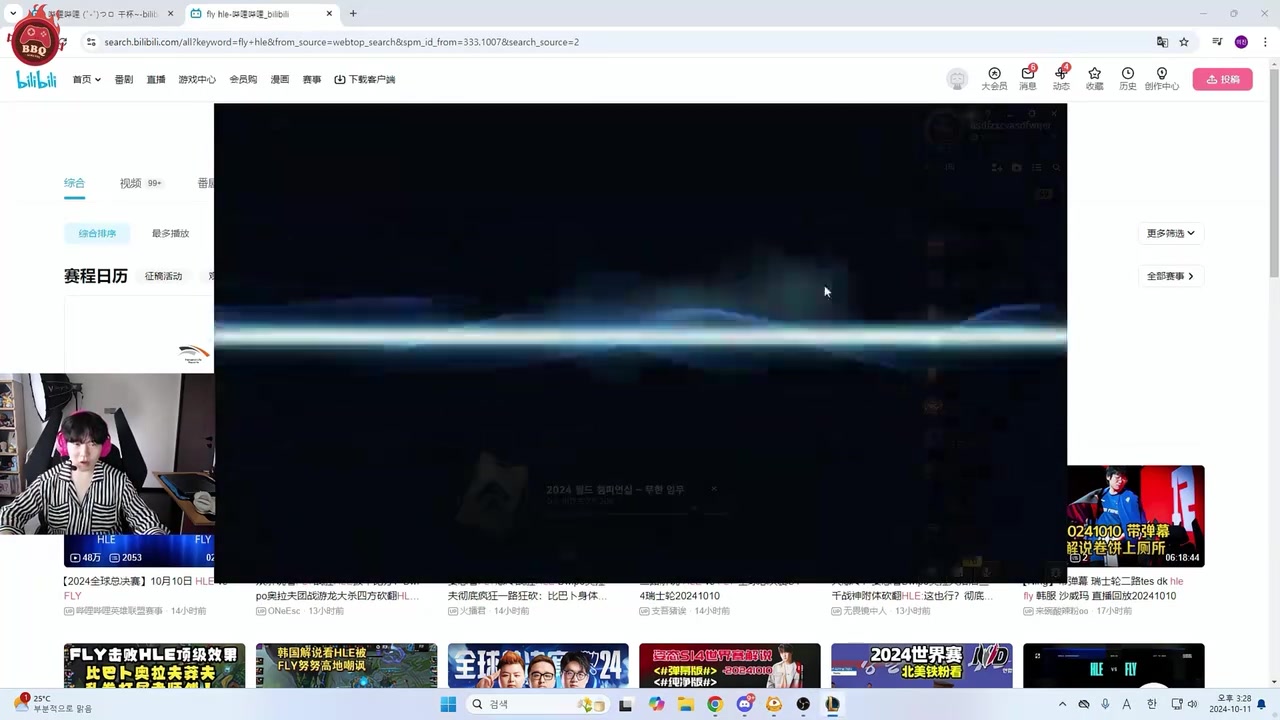
Task: Show hidden system tray icons chevron
Action: click(x=1062, y=704)
